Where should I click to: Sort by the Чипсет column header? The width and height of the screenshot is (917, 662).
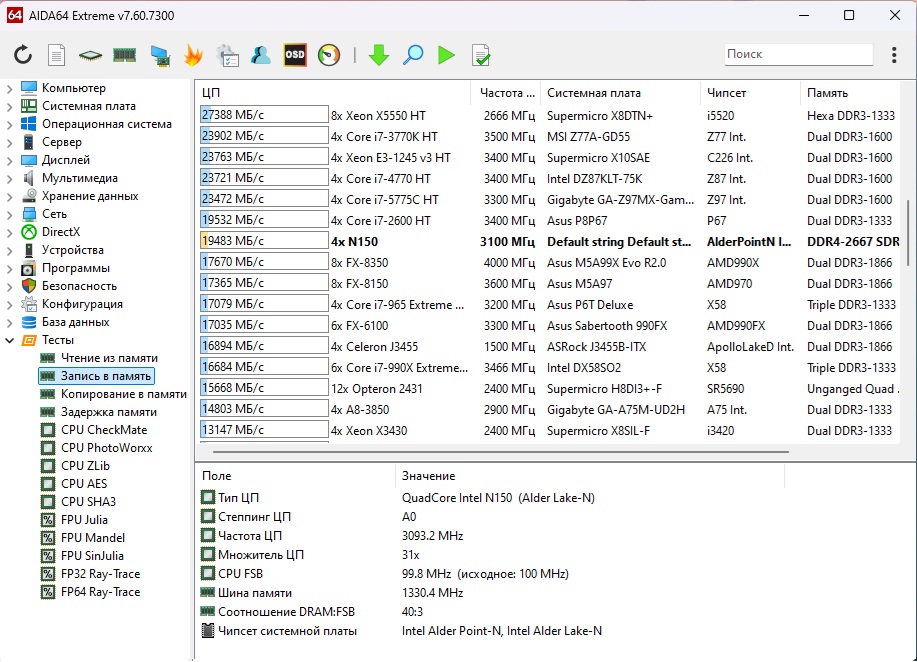click(x=750, y=93)
